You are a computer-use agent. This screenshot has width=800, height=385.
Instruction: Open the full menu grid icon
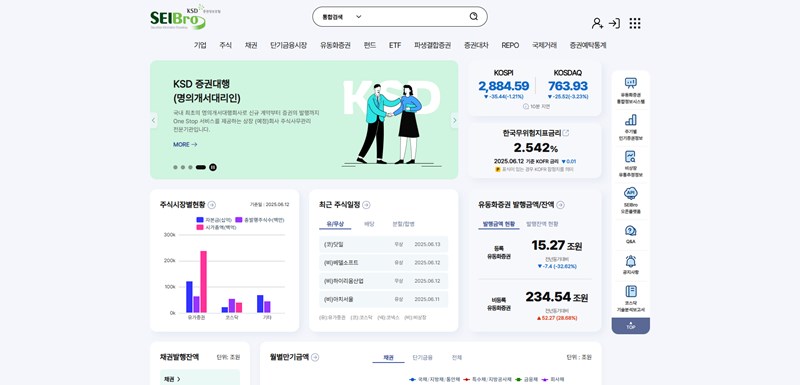[x=635, y=23]
